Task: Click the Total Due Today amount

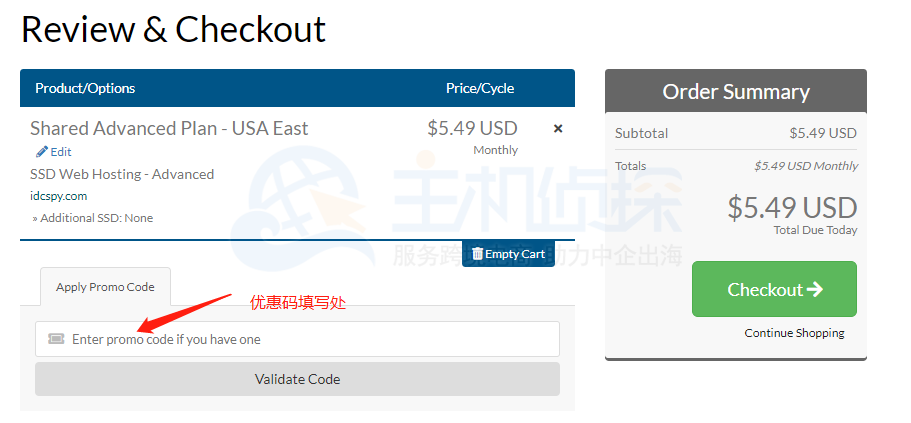Action: (792, 208)
